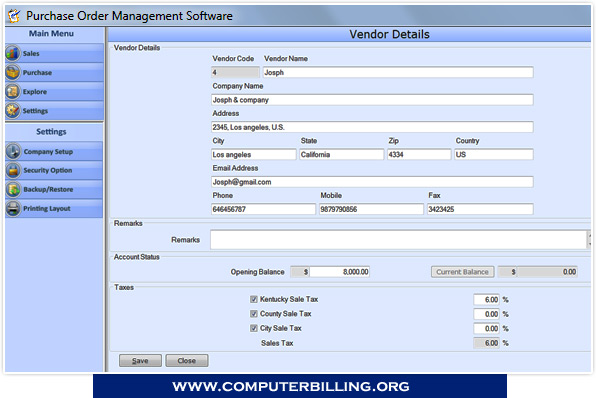The width and height of the screenshot is (596, 398).
Task: Click the Current Balance button
Action: pyautogui.click(x=463, y=272)
